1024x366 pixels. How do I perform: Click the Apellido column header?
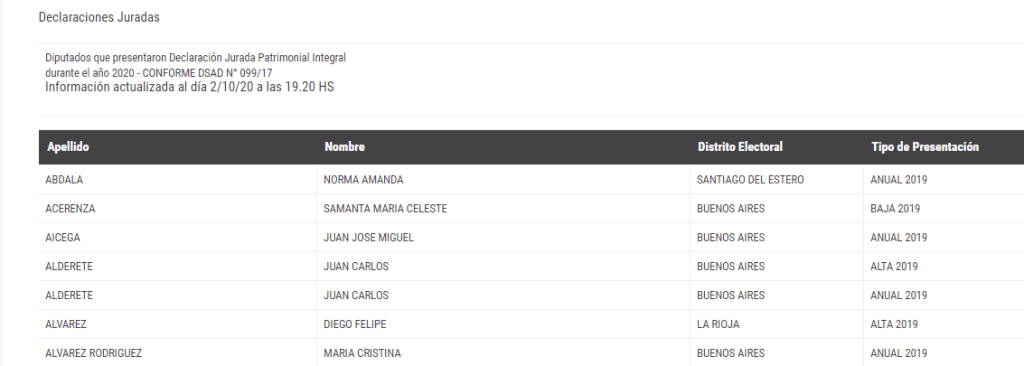[68, 147]
